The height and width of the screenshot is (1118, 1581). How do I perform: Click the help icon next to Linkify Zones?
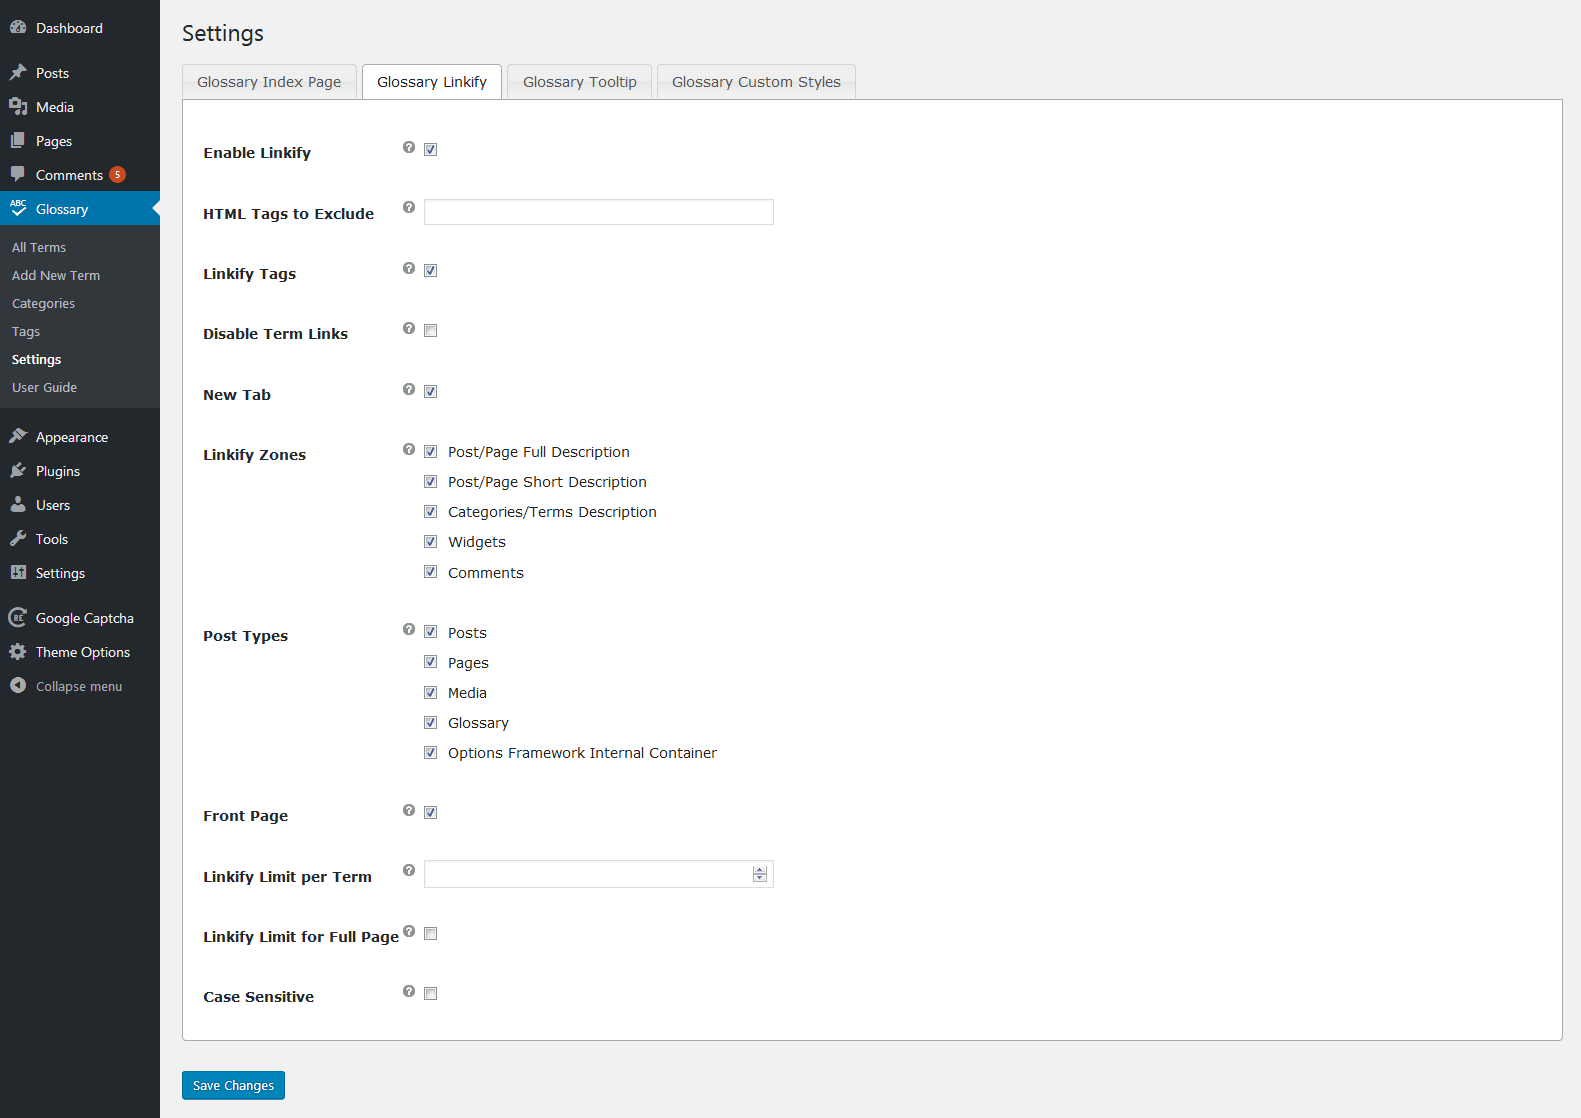[x=409, y=450]
